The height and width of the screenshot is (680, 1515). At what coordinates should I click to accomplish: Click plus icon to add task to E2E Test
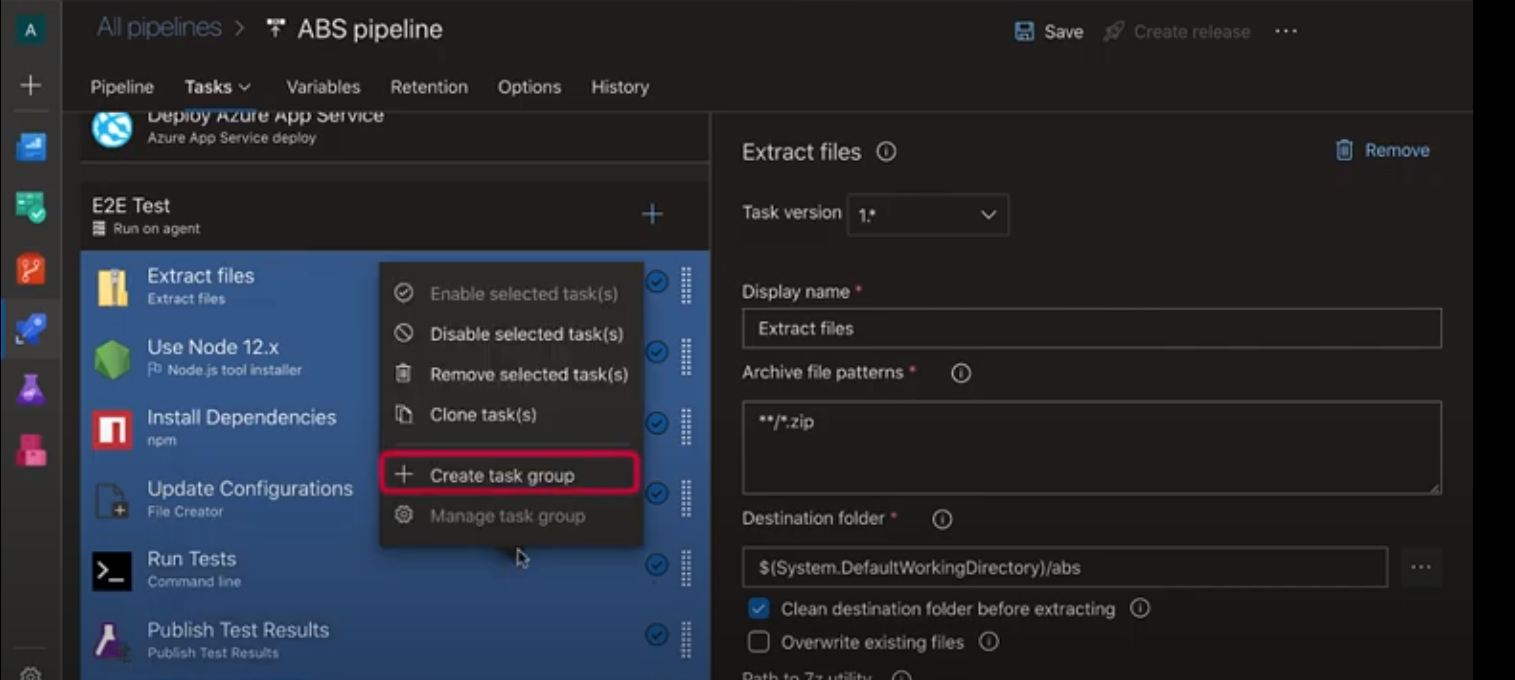(652, 214)
